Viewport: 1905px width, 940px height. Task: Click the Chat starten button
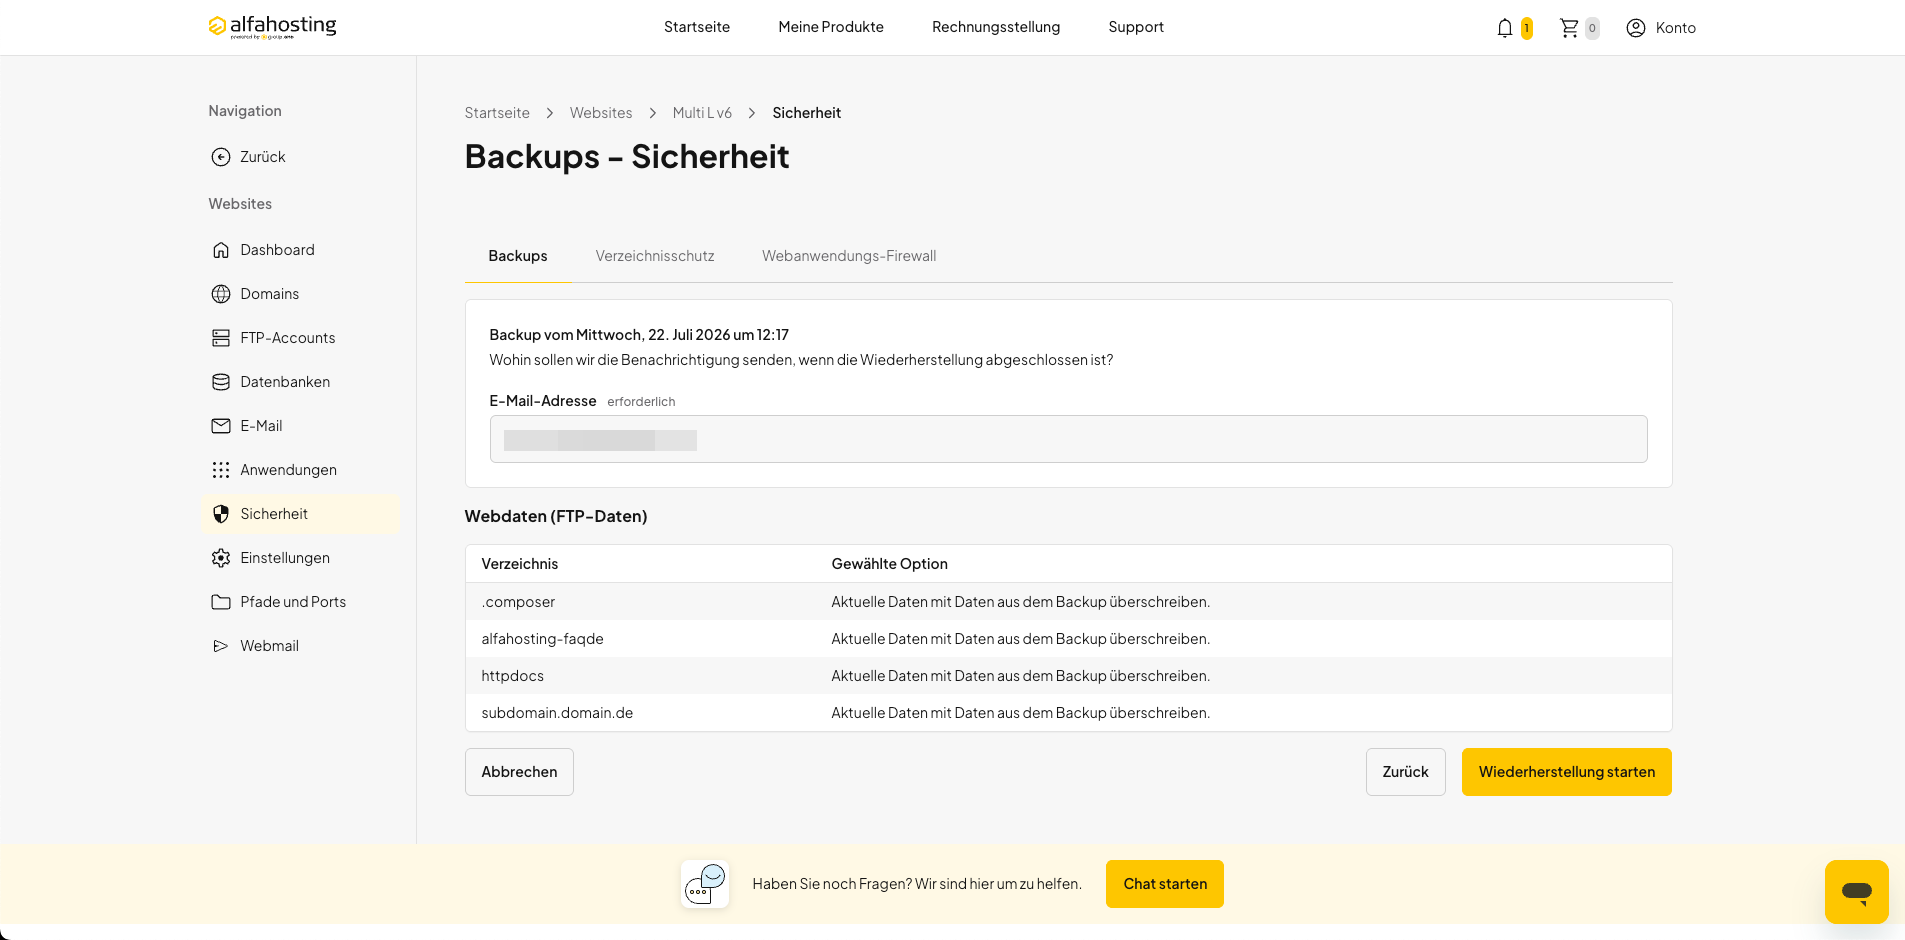(1165, 884)
